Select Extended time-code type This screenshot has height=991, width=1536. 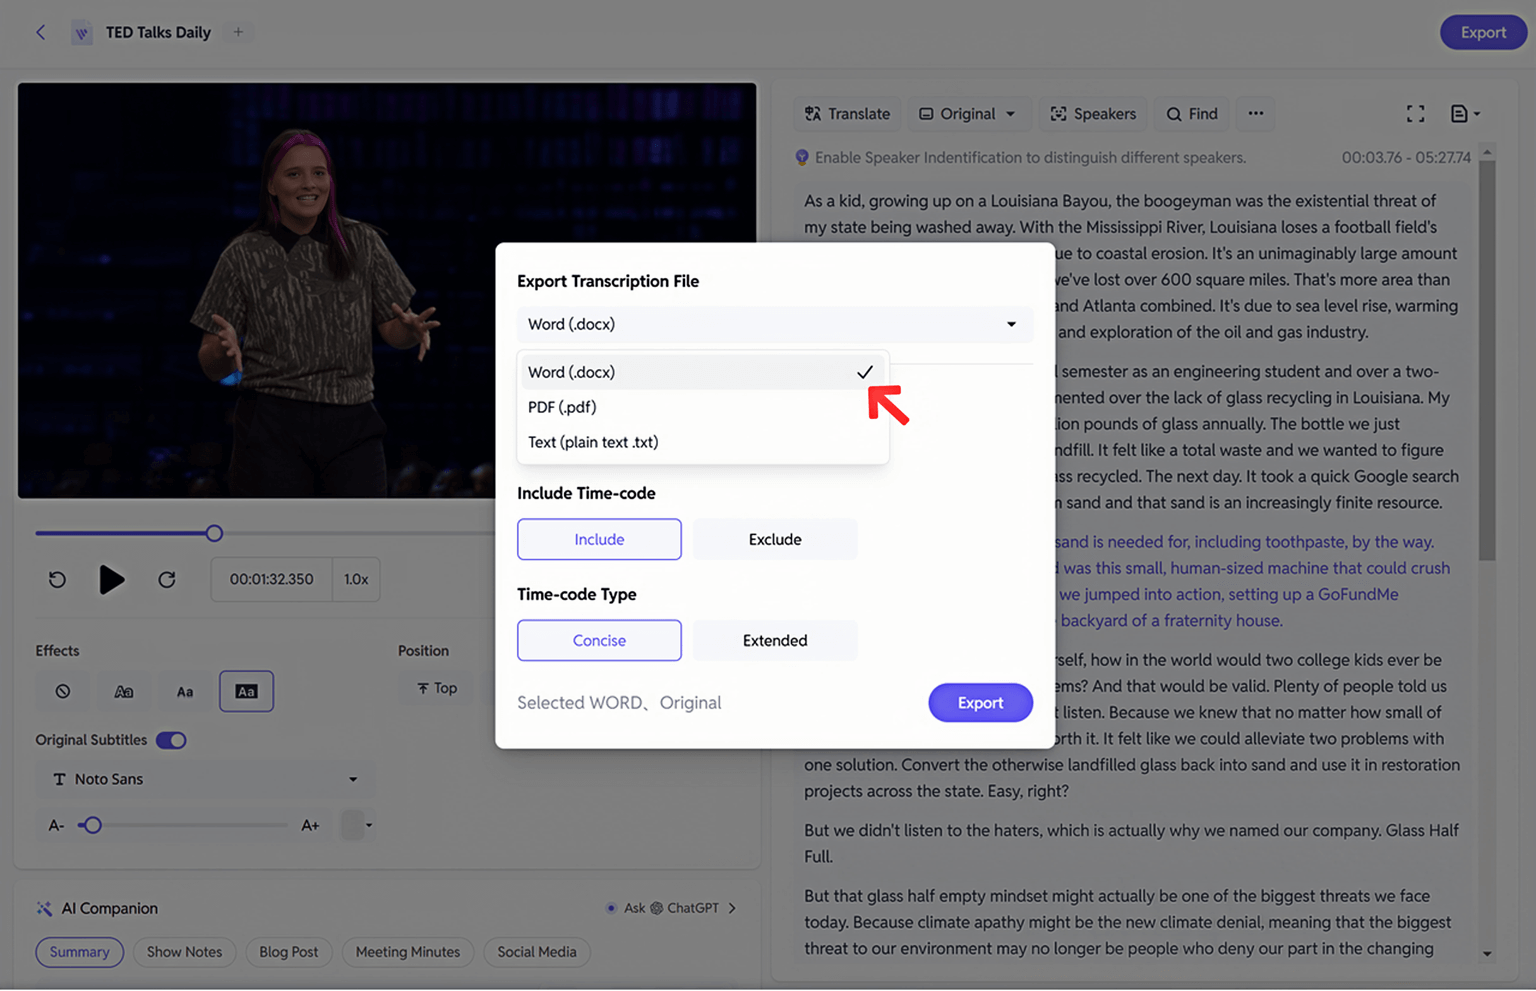(775, 640)
